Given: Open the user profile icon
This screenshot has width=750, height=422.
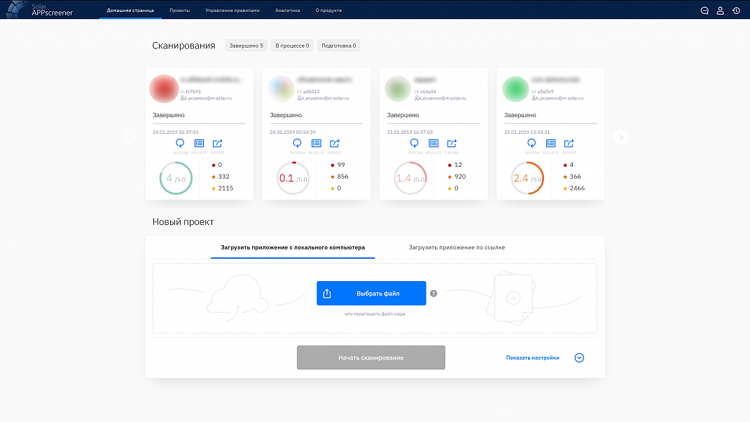Looking at the screenshot, I should tap(720, 11).
